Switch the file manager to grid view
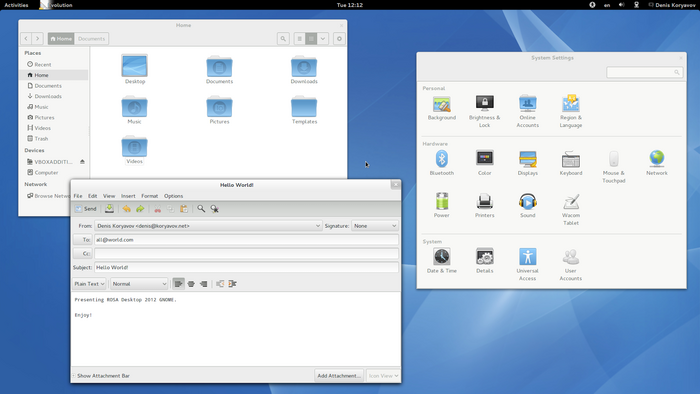 (311, 39)
